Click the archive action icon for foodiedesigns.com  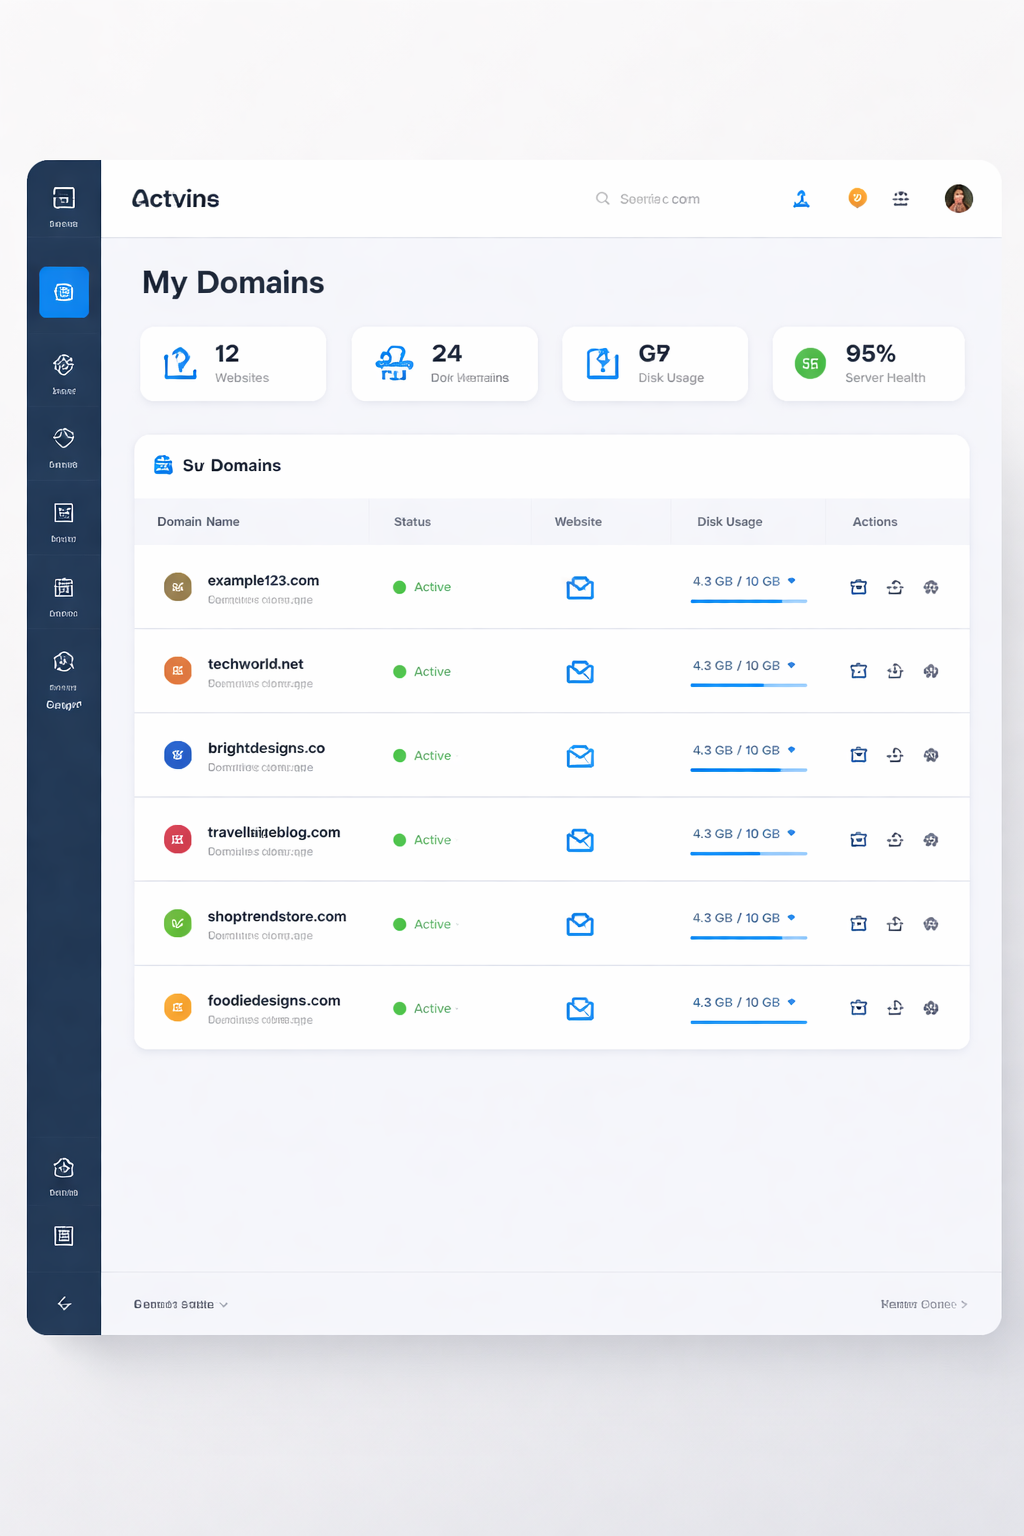click(858, 1008)
